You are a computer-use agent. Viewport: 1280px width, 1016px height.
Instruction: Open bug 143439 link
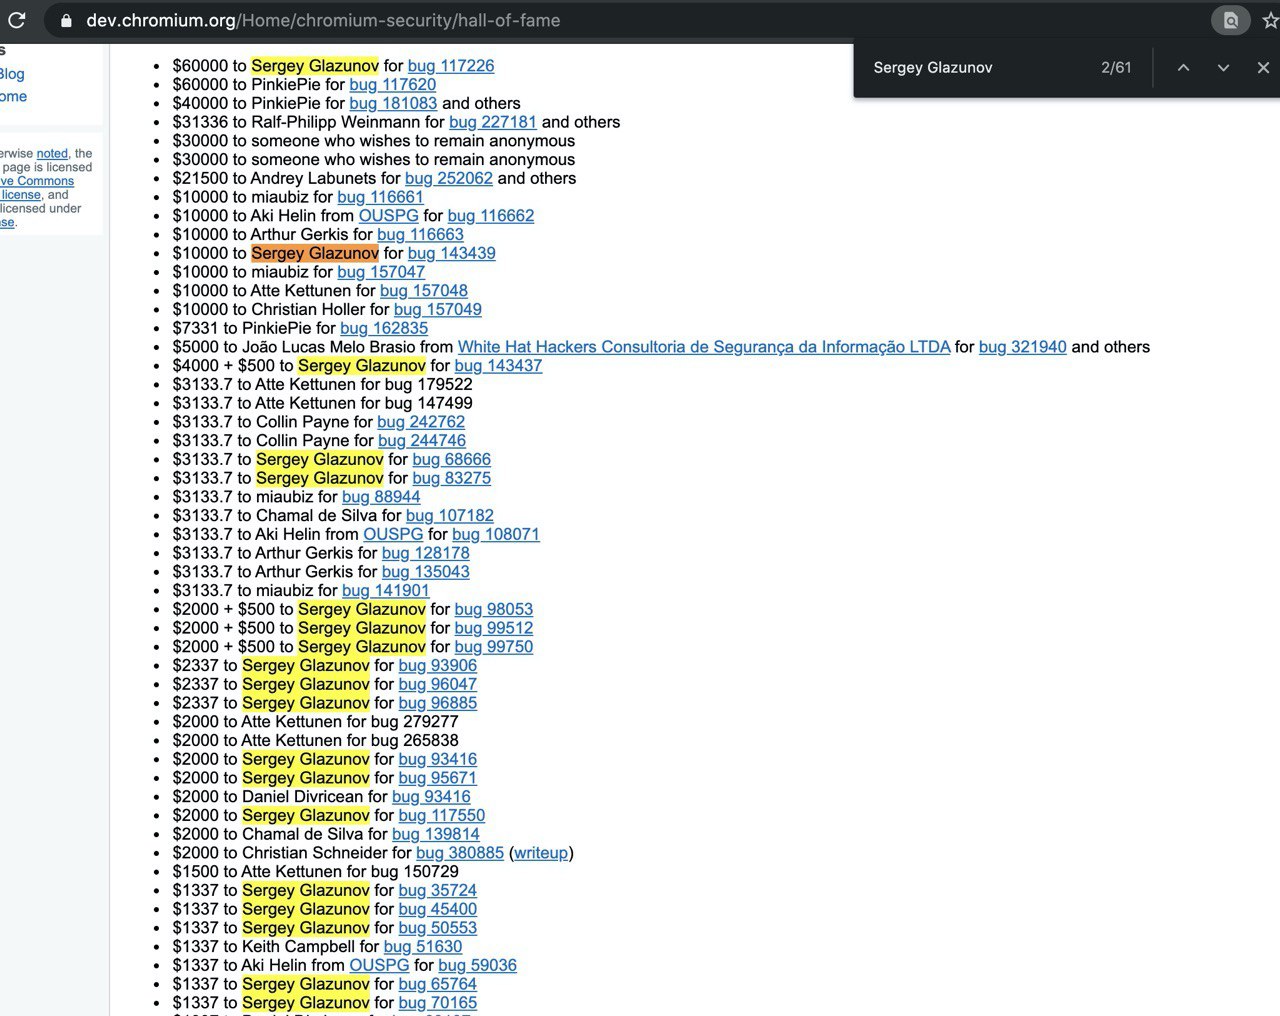[x=452, y=253]
